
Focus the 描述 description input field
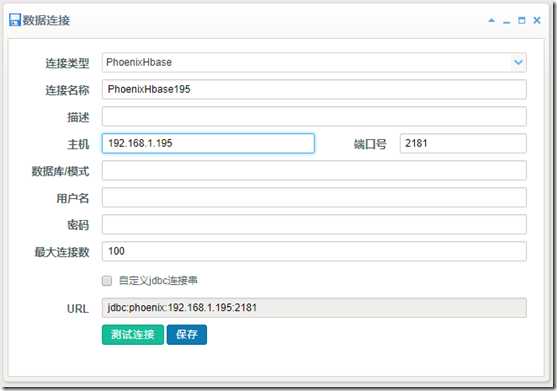coord(314,116)
